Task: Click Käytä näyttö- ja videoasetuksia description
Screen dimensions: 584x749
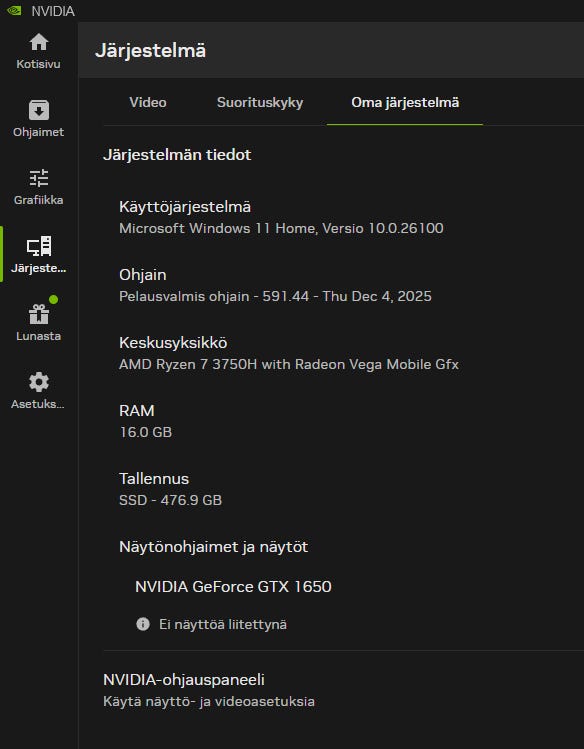Action: [x=209, y=701]
